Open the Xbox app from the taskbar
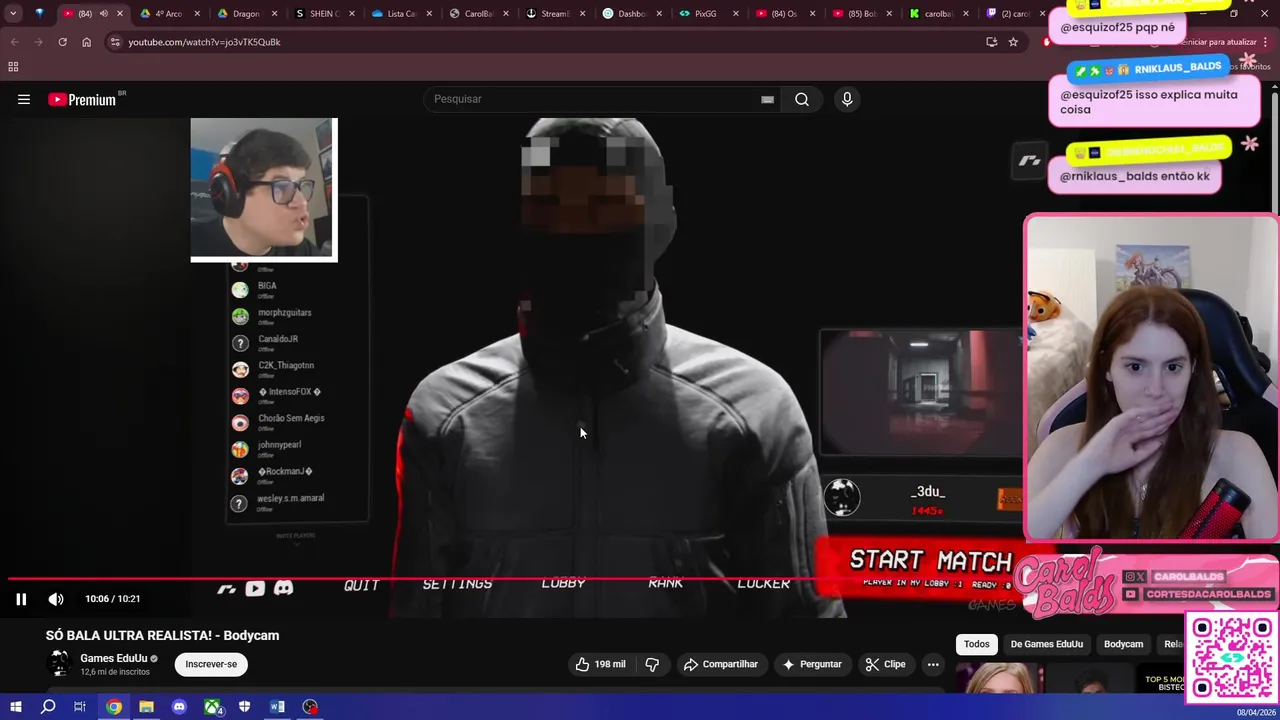 [x=212, y=707]
